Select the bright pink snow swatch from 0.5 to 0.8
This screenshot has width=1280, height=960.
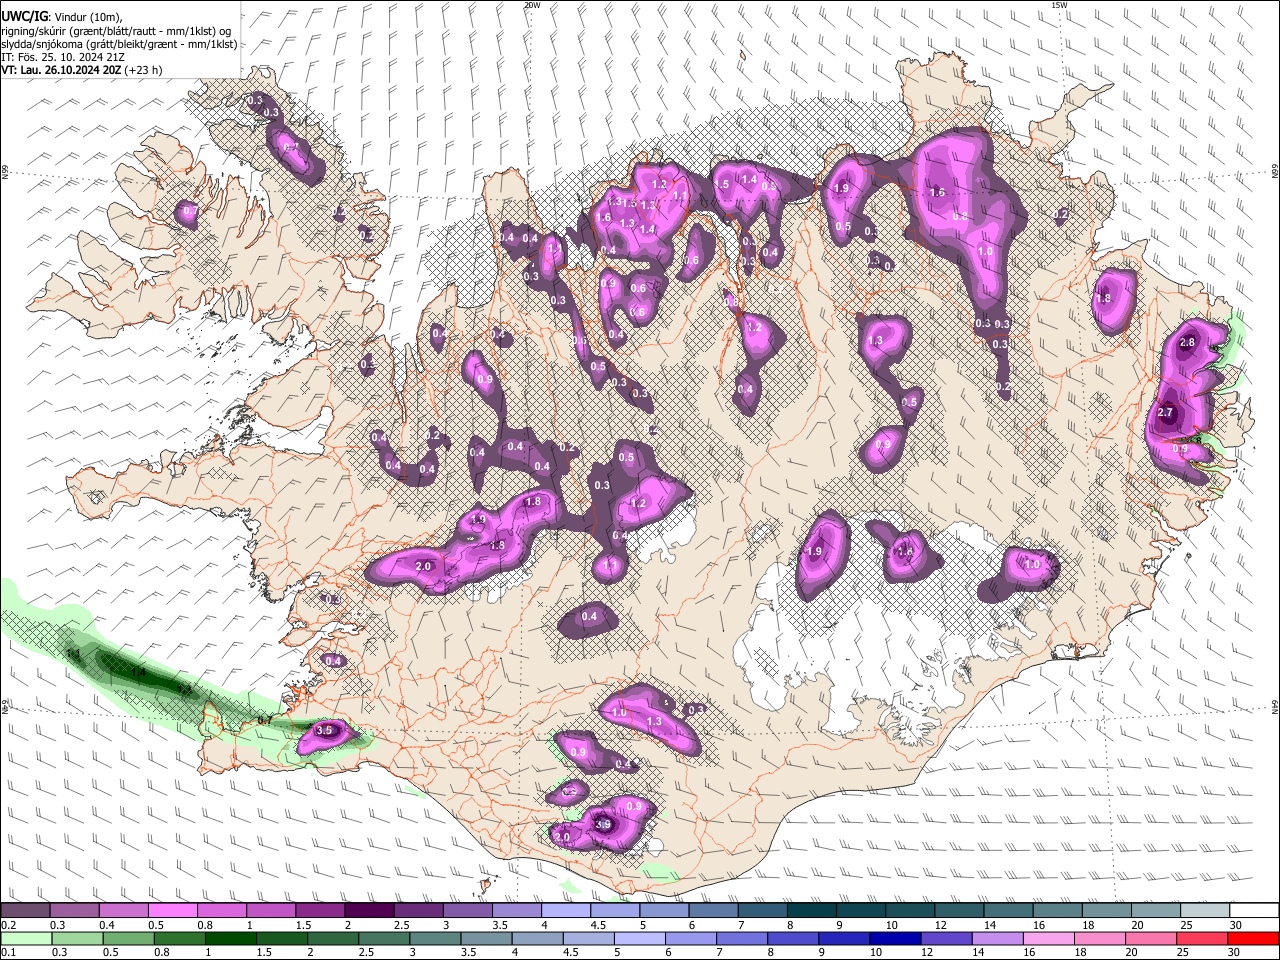173,910
